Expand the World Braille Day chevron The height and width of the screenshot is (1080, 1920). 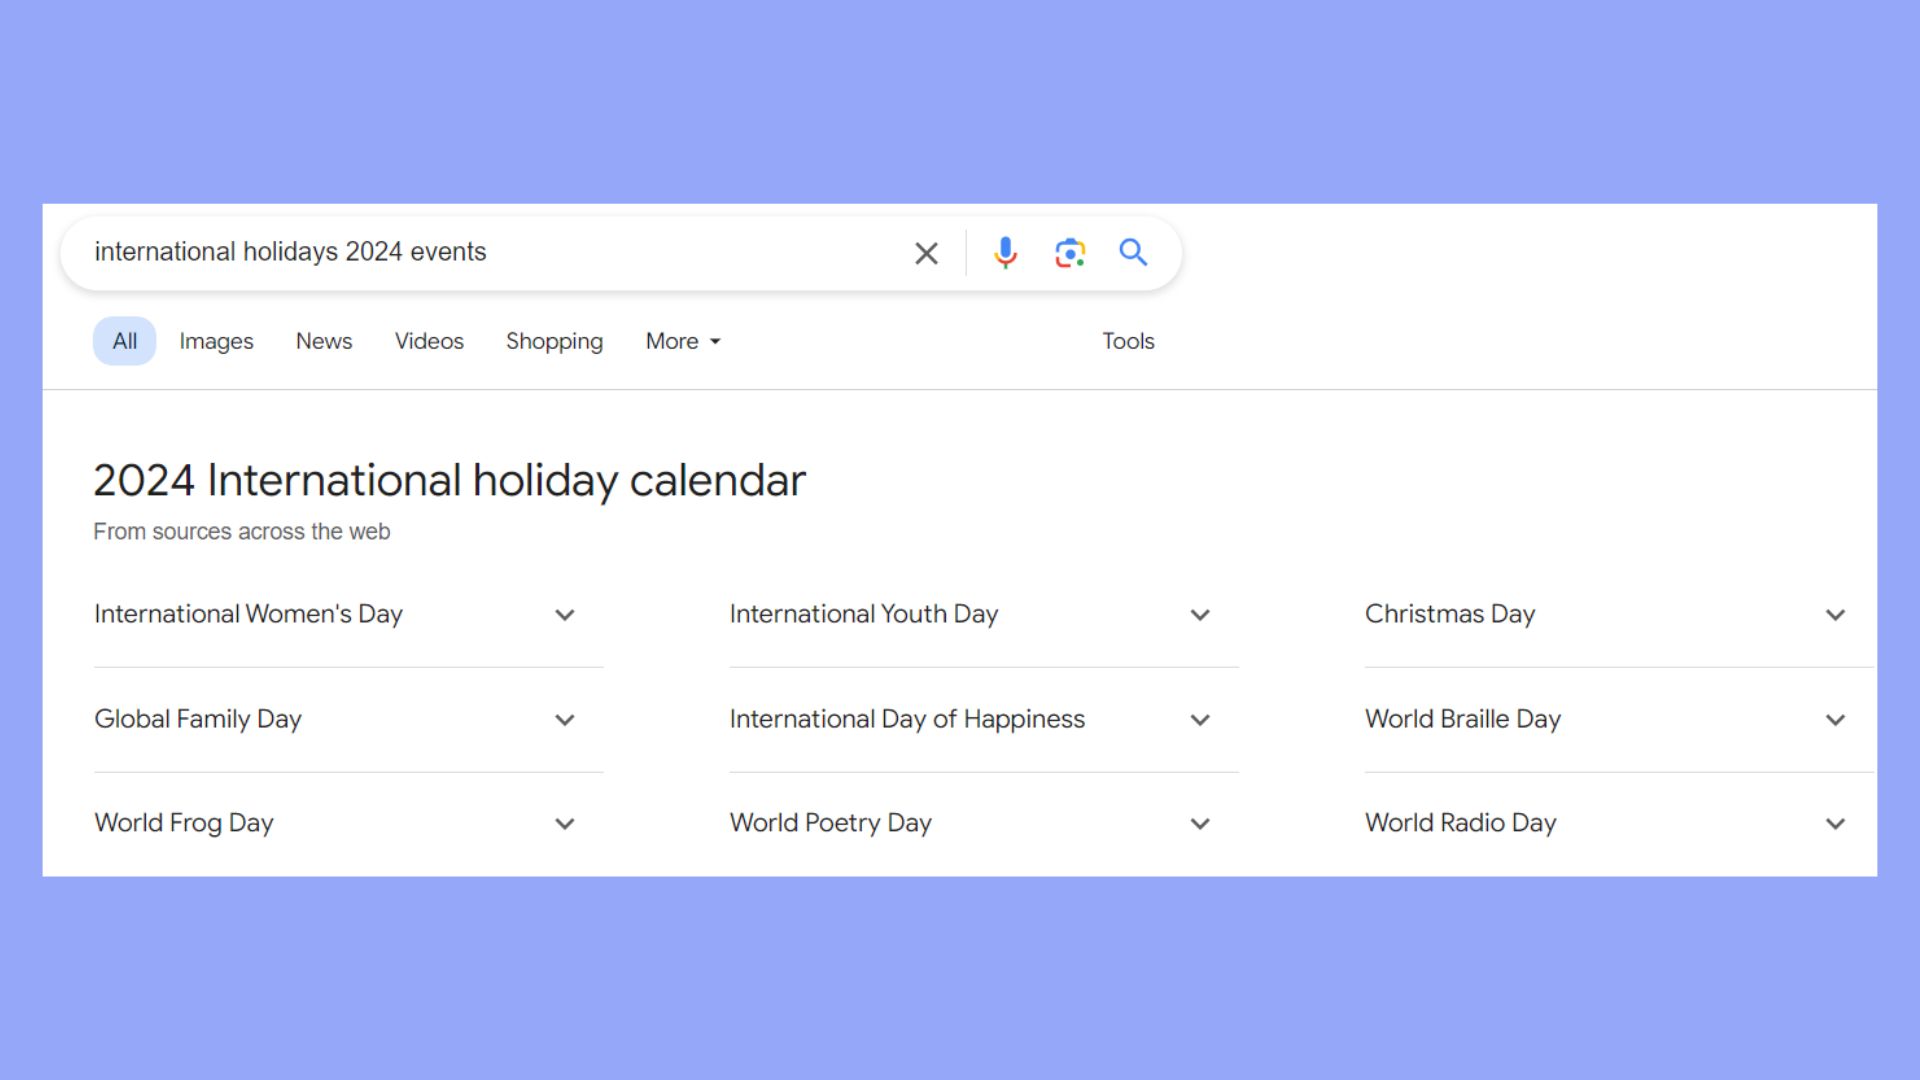click(x=1835, y=720)
